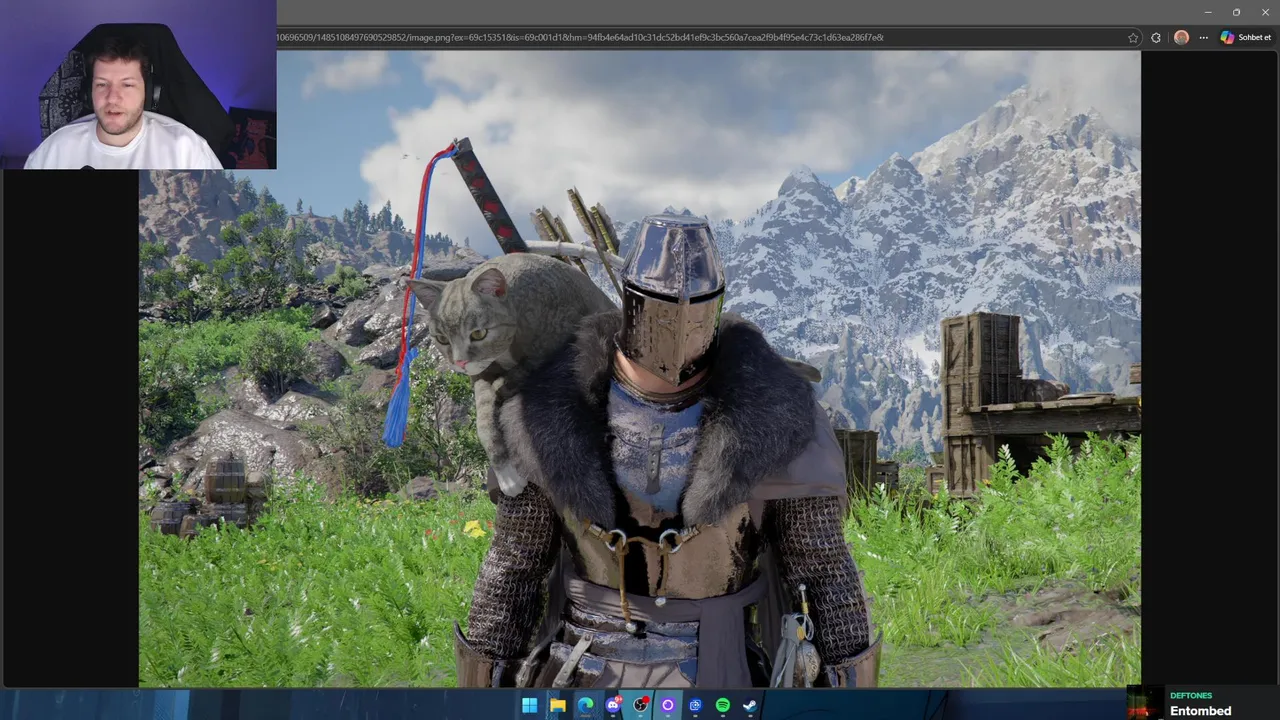This screenshot has width=1280, height=720.
Task: Minimize the browser window
Action: (x=1207, y=12)
